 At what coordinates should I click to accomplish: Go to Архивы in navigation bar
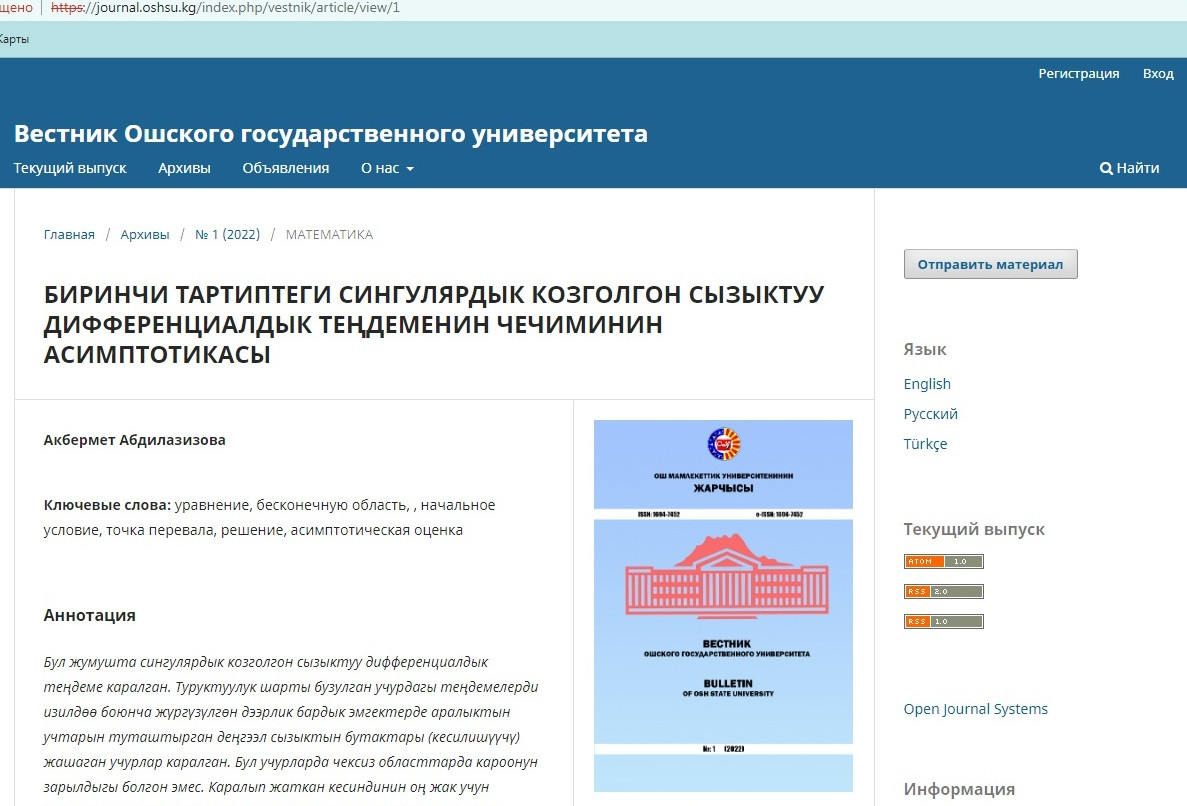coord(184,168)
